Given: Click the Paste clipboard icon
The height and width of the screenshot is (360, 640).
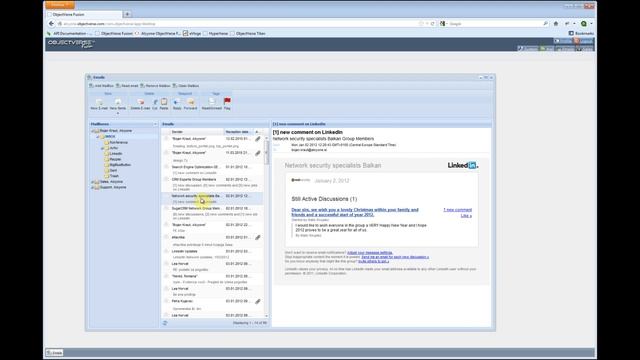Looking at the screenshot, I should pos(164,102).
